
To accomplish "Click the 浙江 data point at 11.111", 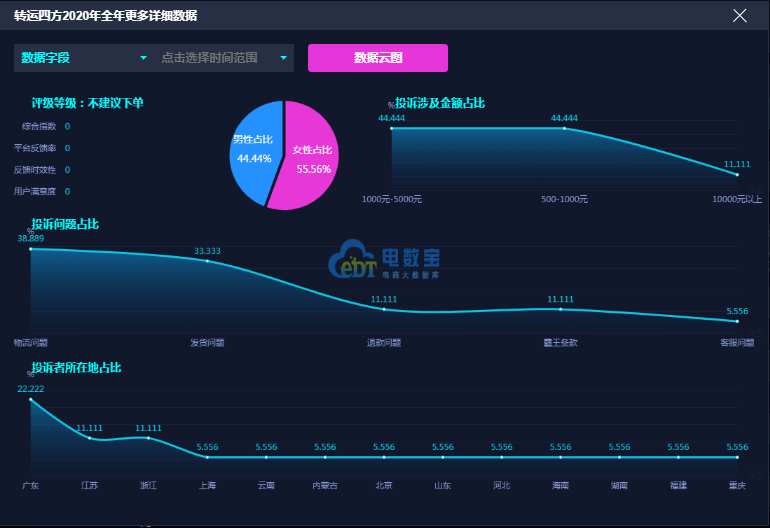I will pyautogui.click(x=148, y=438).
